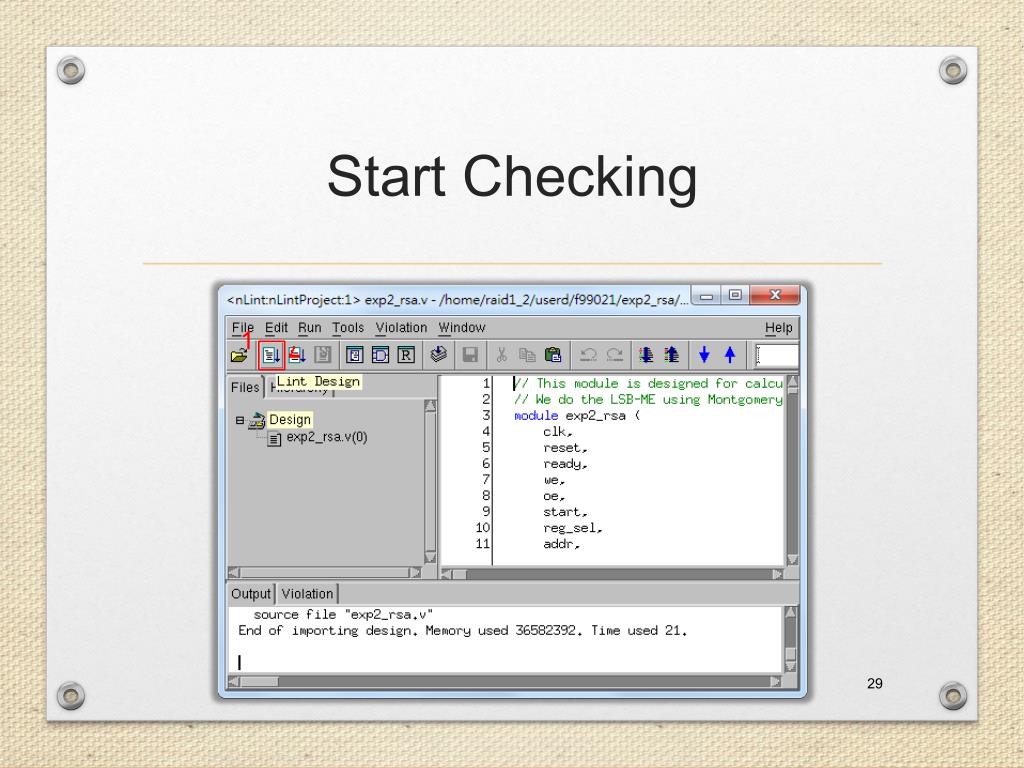Click the output pane horizontal scrollbar
The height and width of the screenshot is (768, 1024).
504,682
